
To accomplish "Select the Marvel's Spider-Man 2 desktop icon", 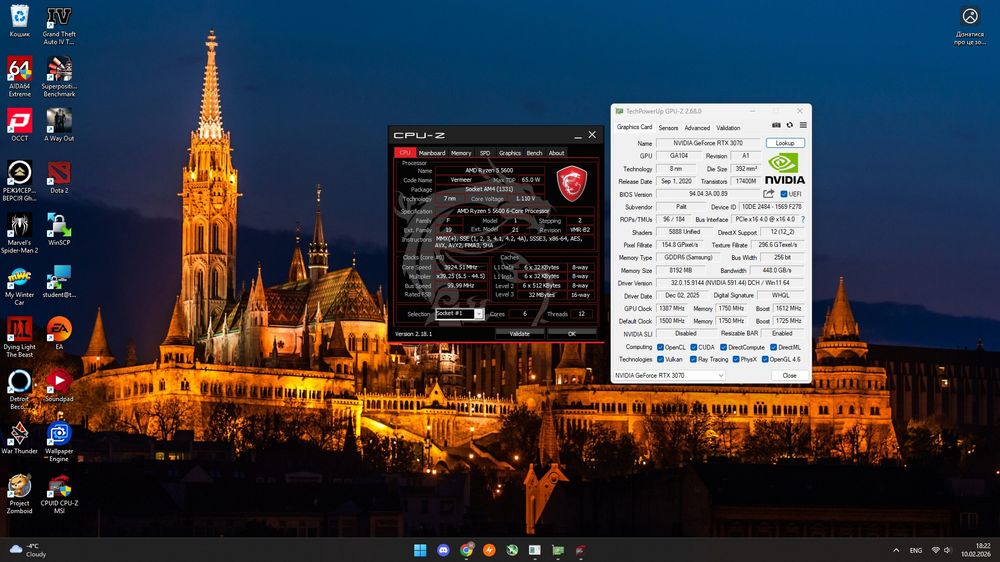I will tap(20, 233).
